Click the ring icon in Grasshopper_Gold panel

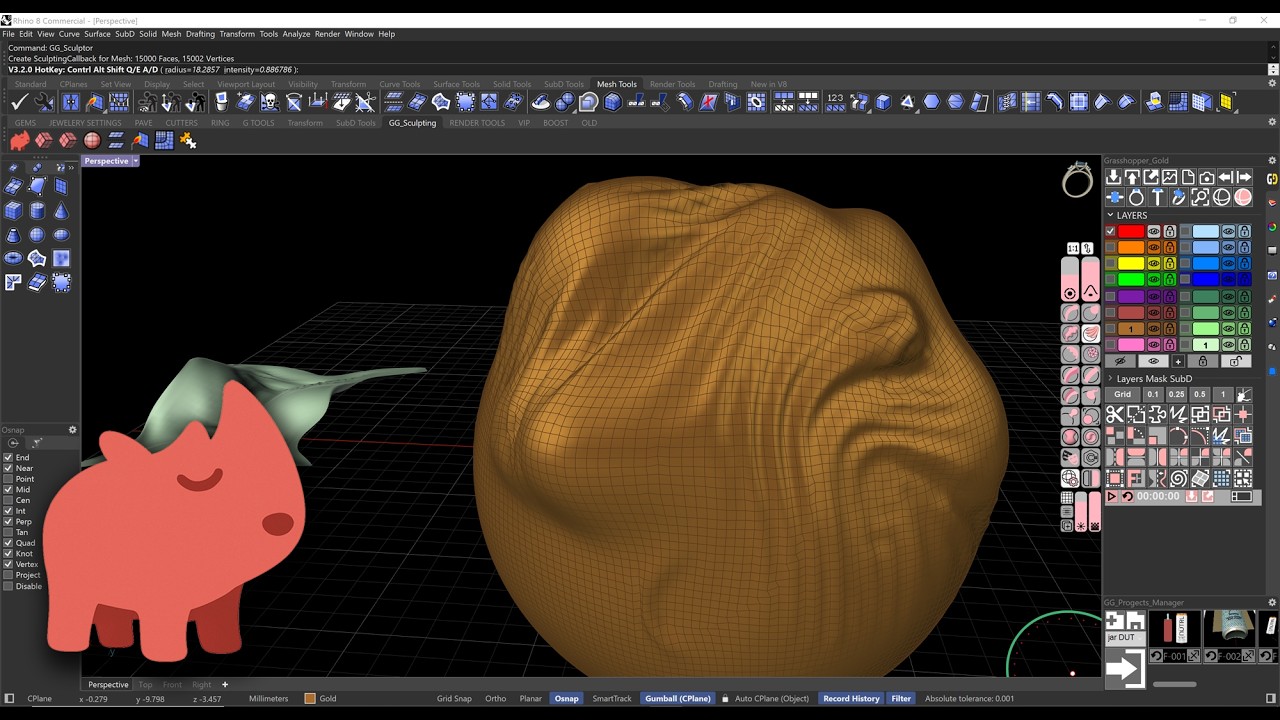coord(1135,197)
